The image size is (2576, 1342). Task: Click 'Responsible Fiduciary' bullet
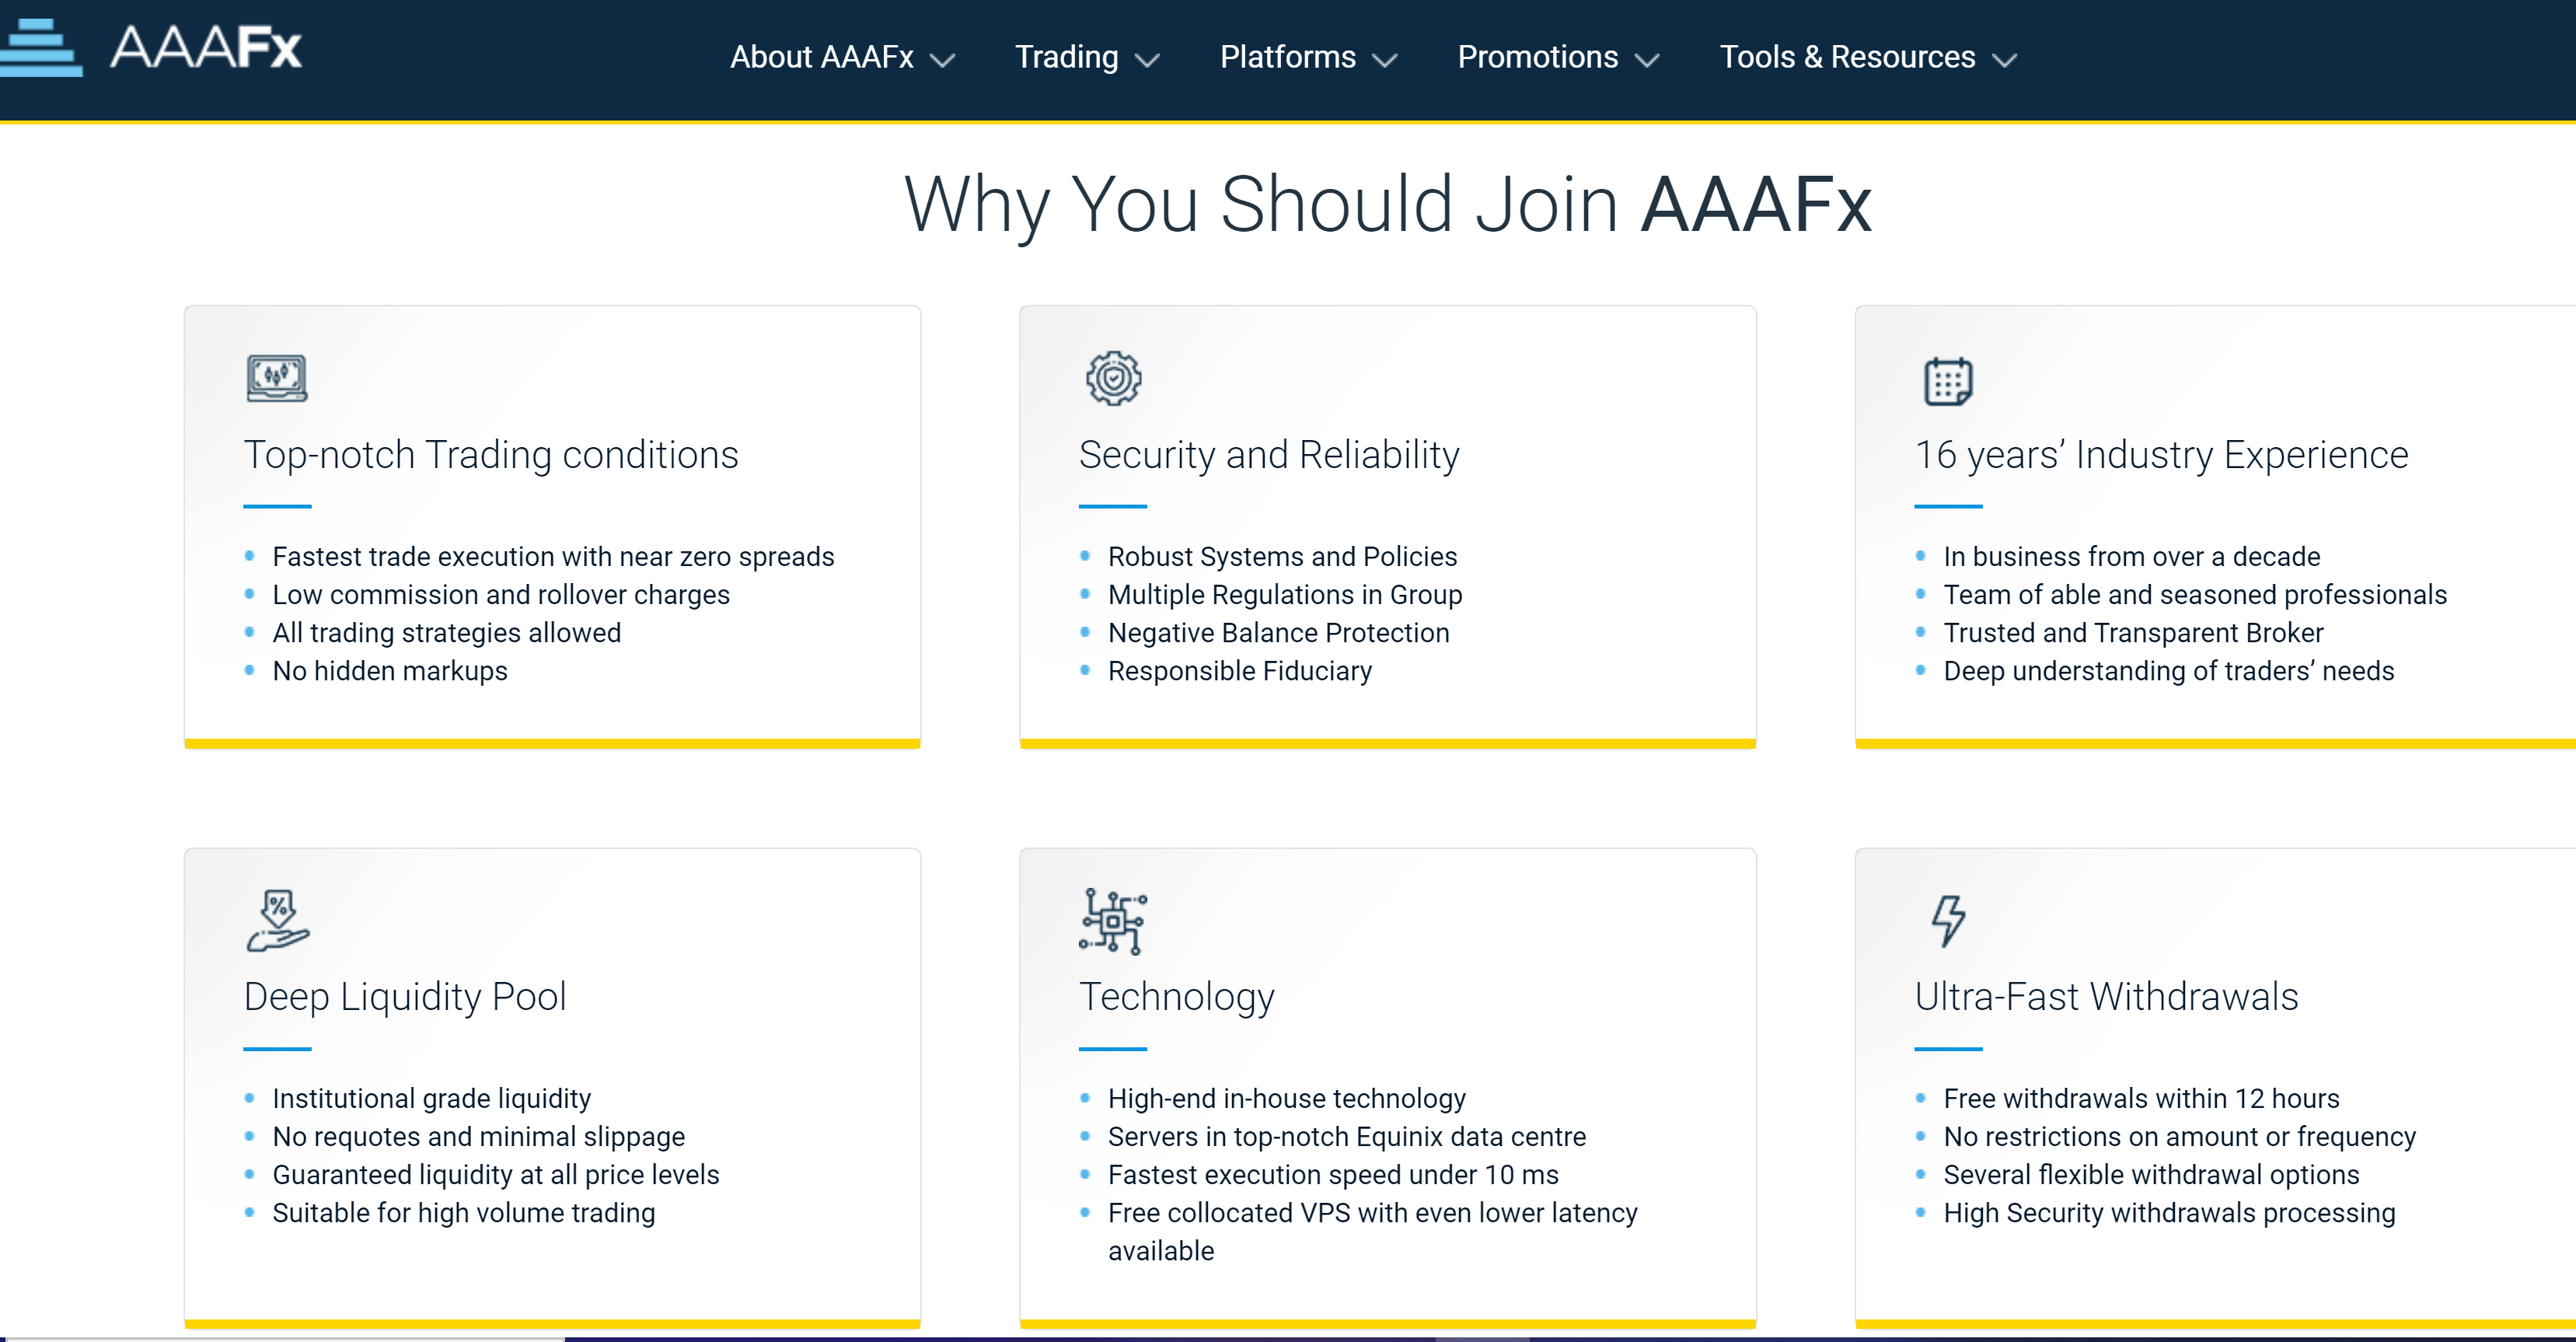[x=1239, y=671]
